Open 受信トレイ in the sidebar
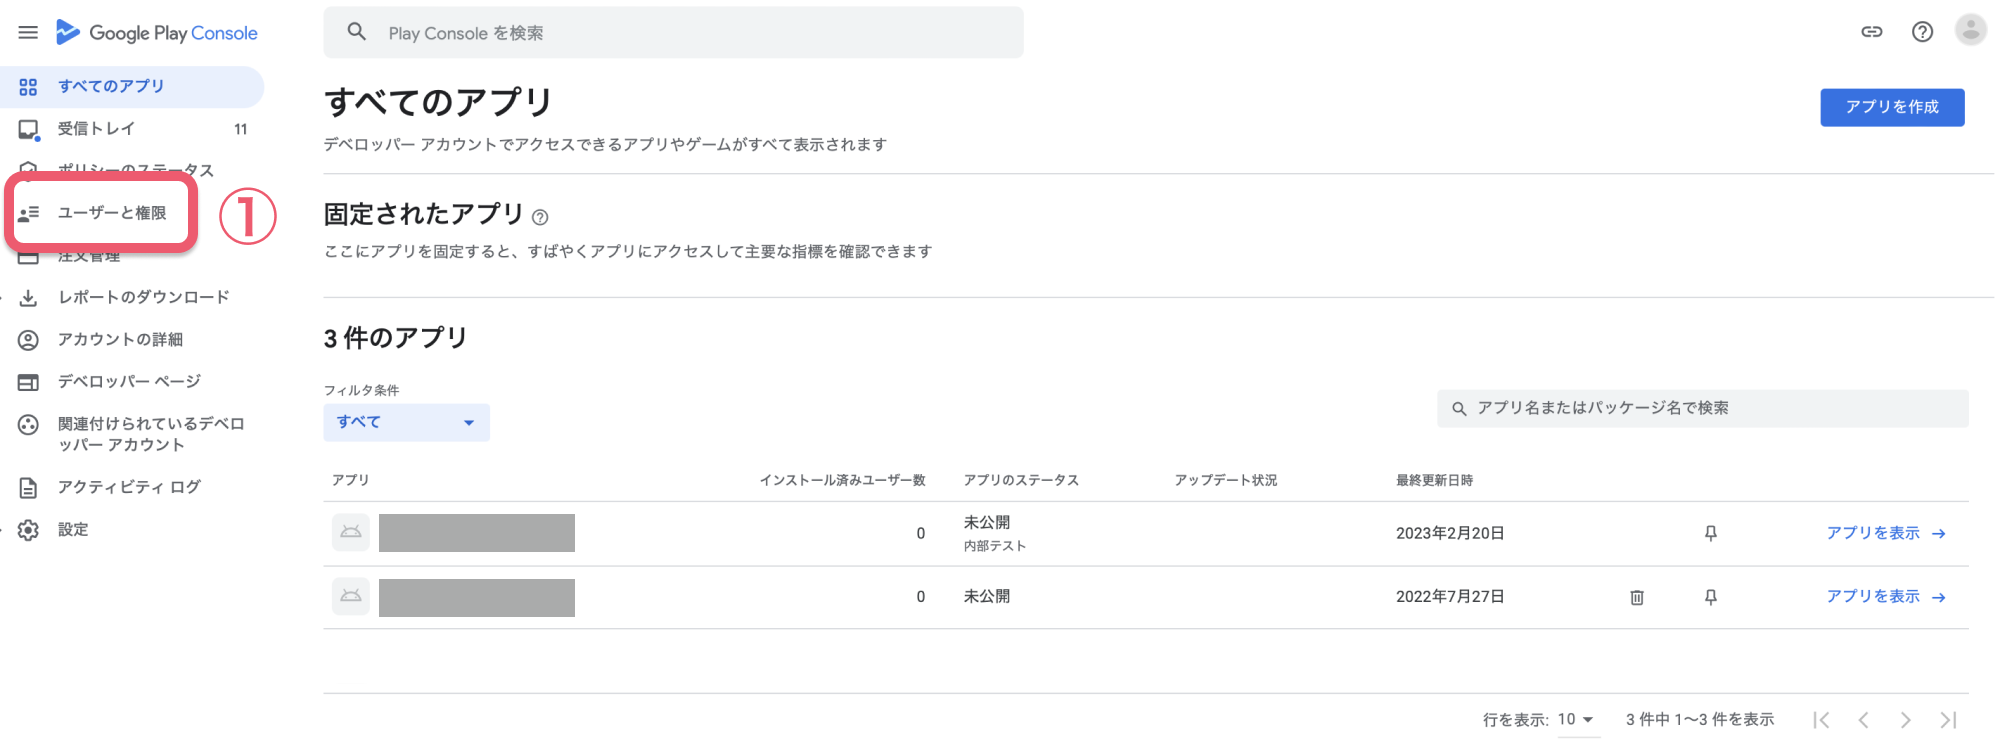Image resolution: width=2000 pixels, height=756 pixels. (x=132, y=129)
